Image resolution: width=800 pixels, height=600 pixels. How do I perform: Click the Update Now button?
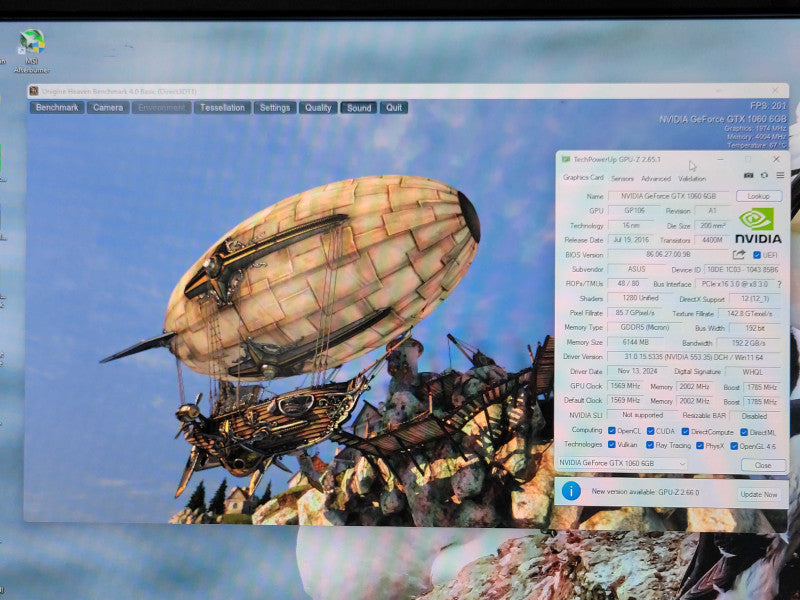758,494
